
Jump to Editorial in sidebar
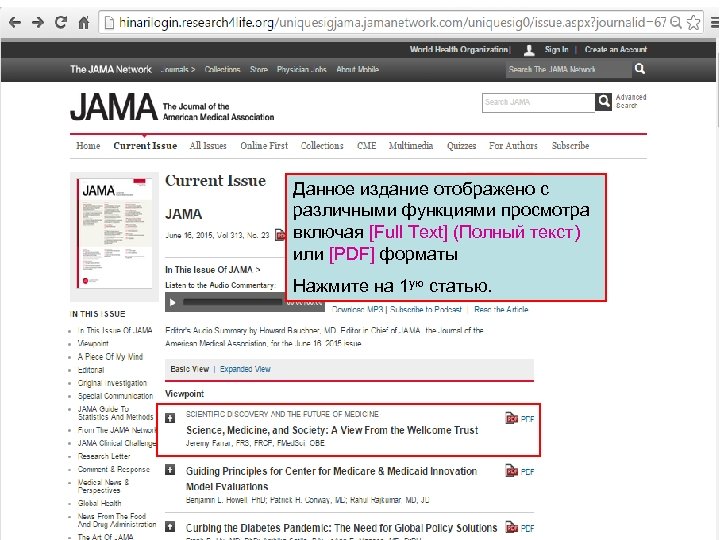pos(91,370)
